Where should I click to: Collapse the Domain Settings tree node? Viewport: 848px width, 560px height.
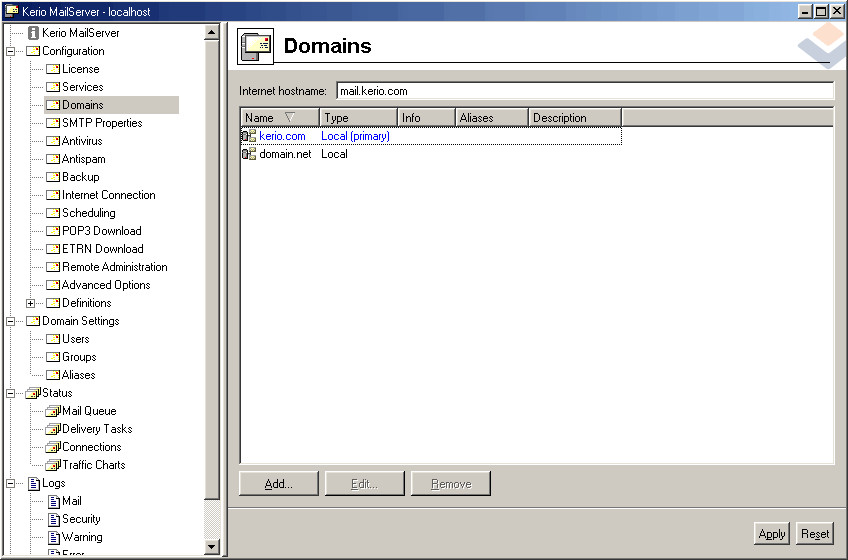click(x=10, y=321)
